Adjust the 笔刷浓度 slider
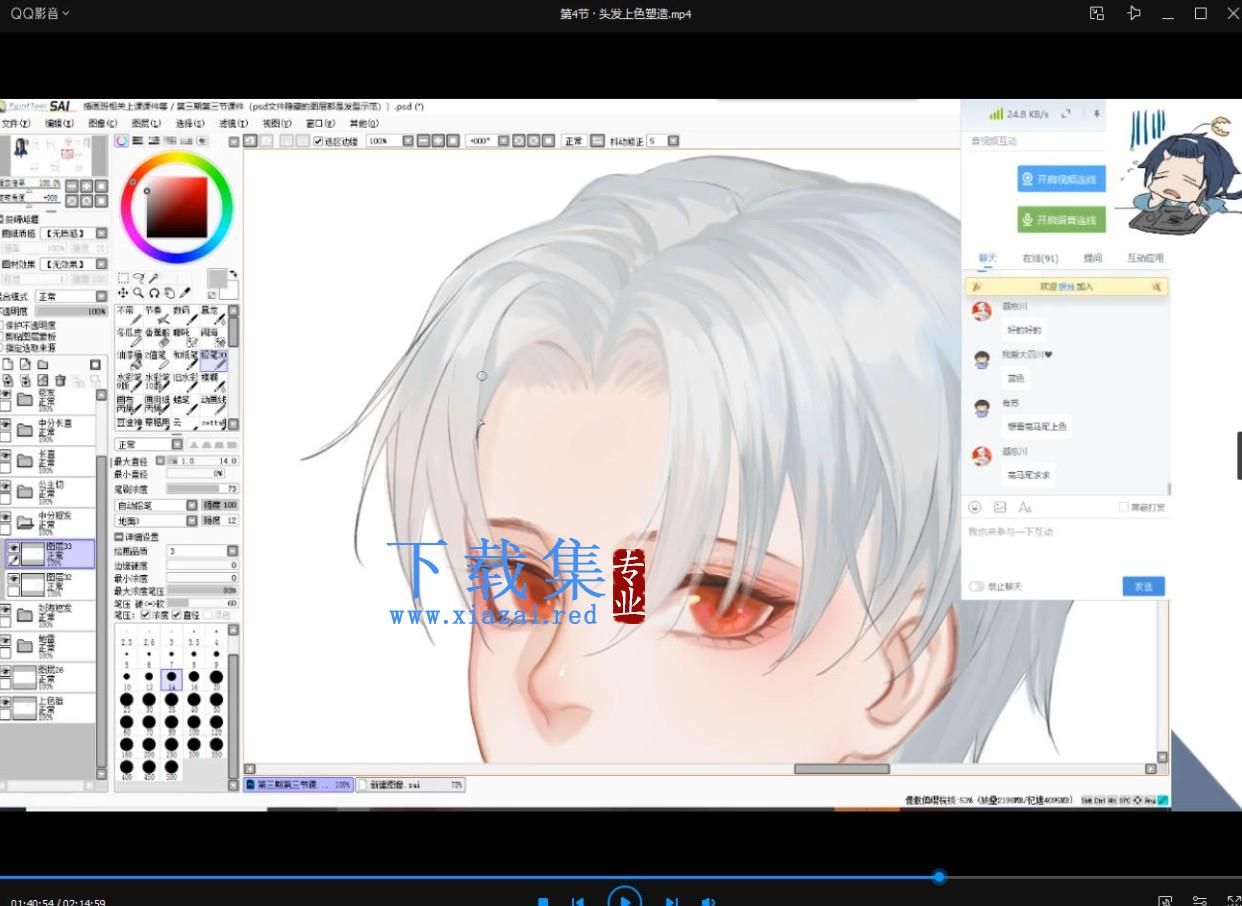 coord(202,489)
